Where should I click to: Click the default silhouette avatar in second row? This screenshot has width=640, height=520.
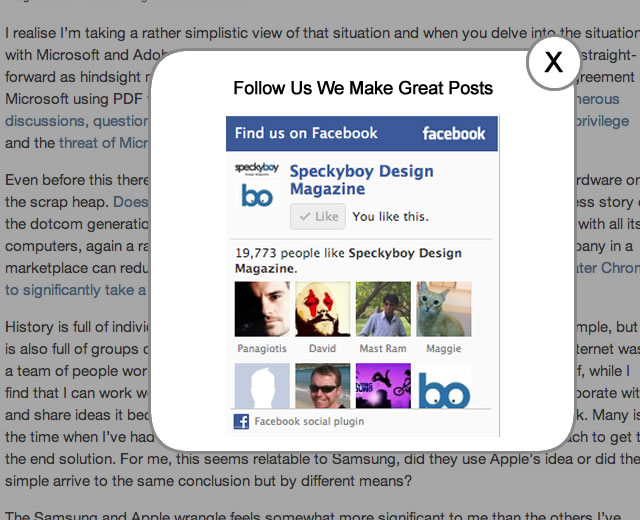click(262, 386)
